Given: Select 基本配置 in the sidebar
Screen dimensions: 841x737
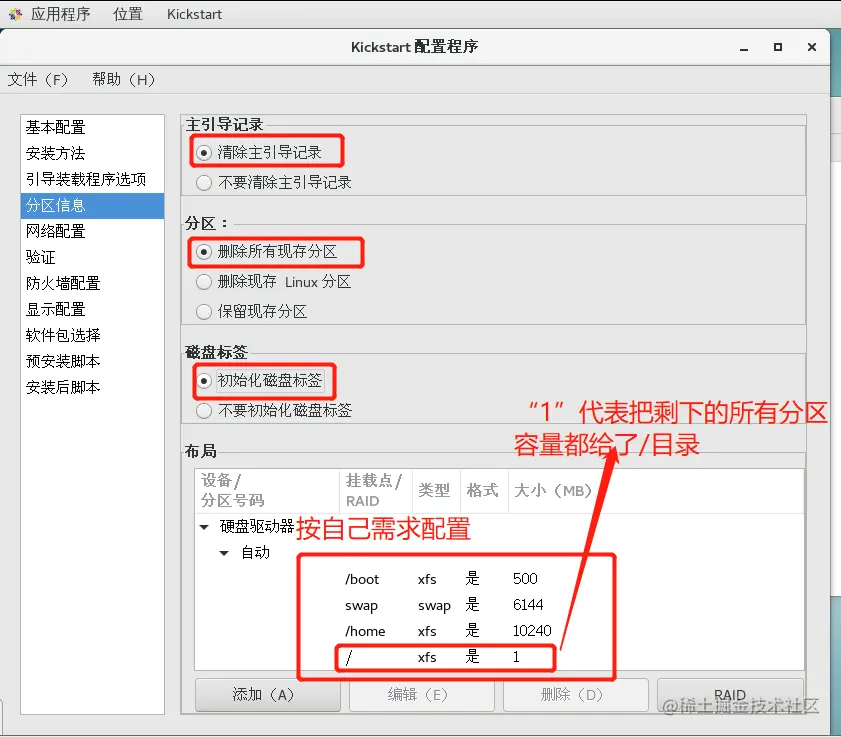Looking at the screenshot, I should click(x=92, y=127).
